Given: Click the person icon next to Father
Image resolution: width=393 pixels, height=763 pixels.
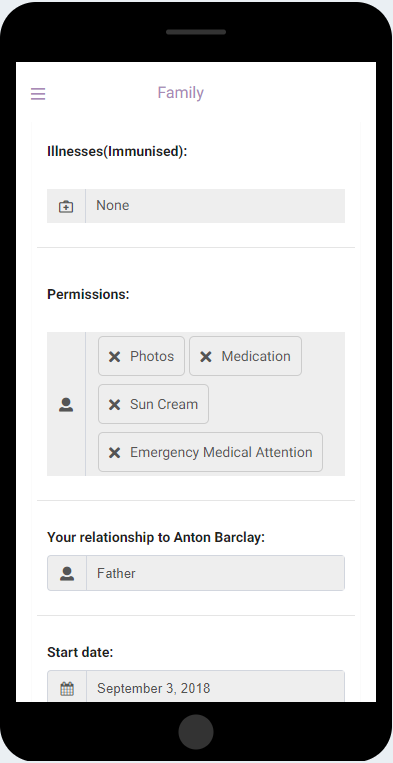Looking at the screenshot, I should click(67, 573).
